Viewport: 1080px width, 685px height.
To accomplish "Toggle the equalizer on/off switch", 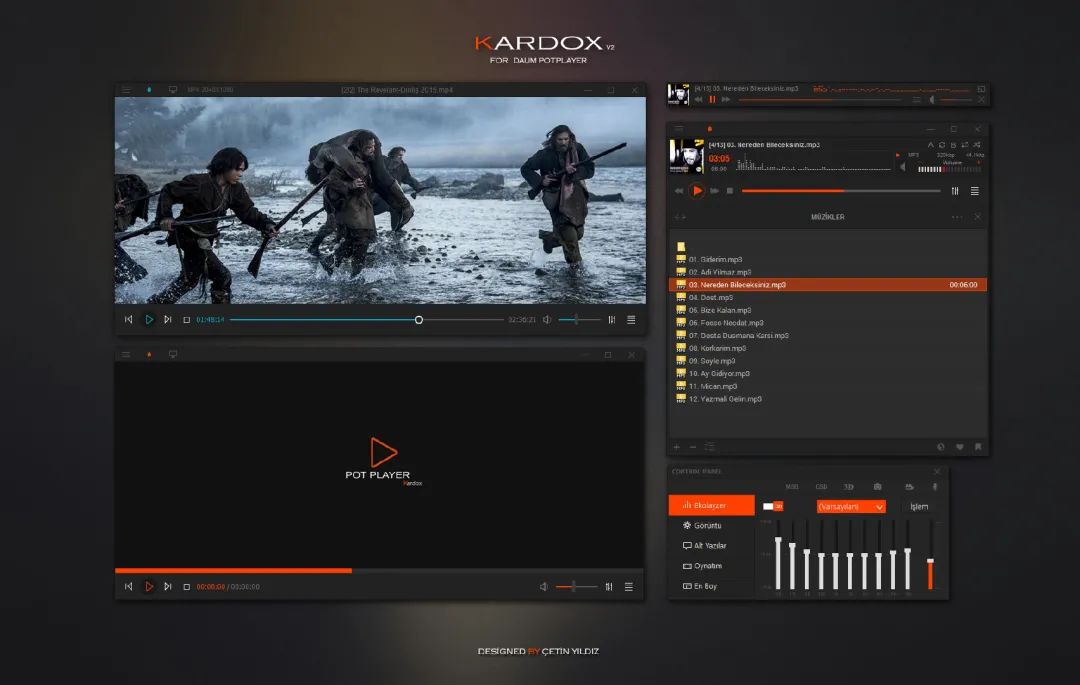I will [773, 507].
